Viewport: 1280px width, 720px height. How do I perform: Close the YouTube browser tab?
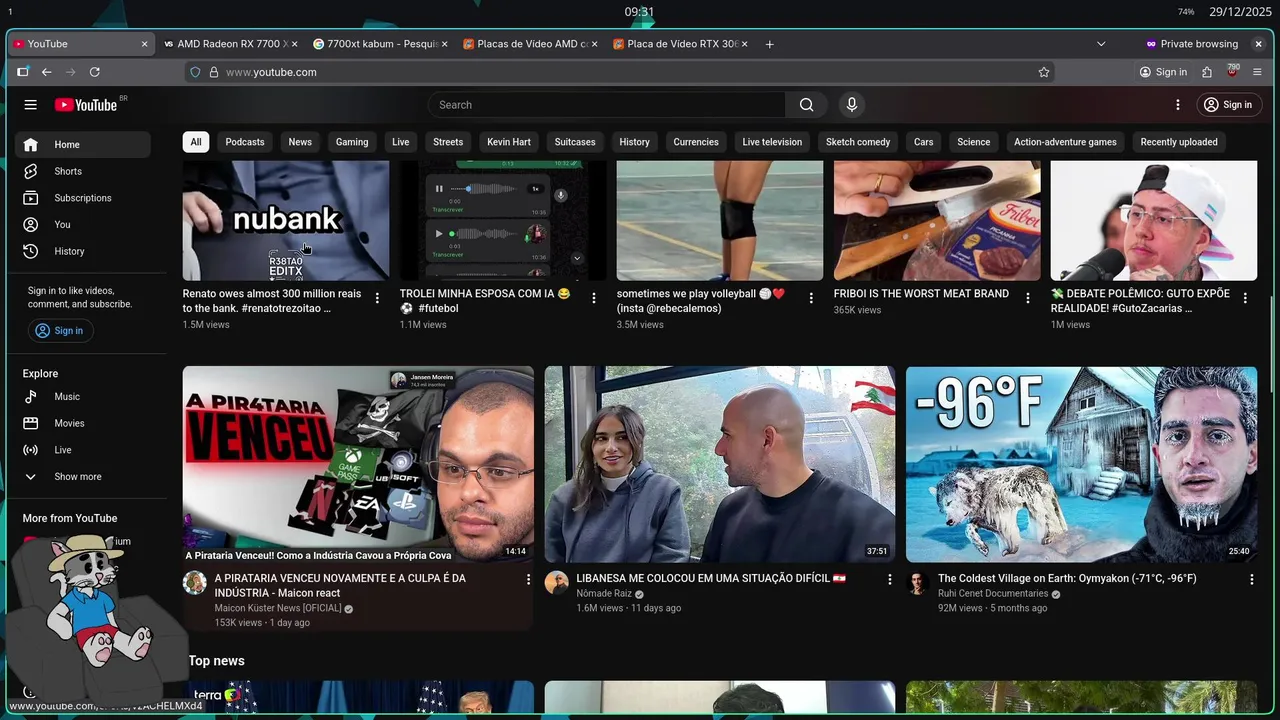point(144,44)
